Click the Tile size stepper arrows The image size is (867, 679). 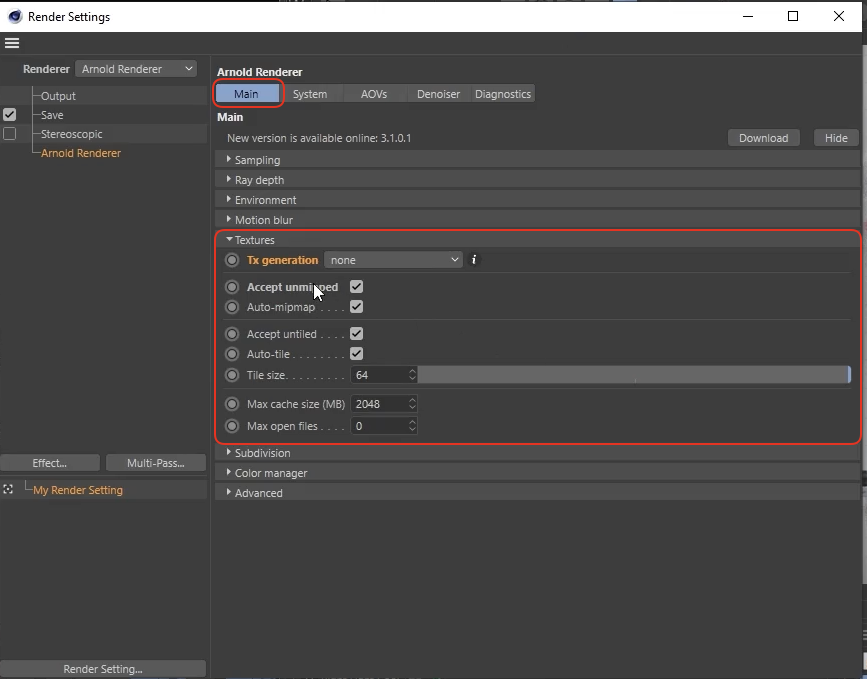[x=412, y=375]
